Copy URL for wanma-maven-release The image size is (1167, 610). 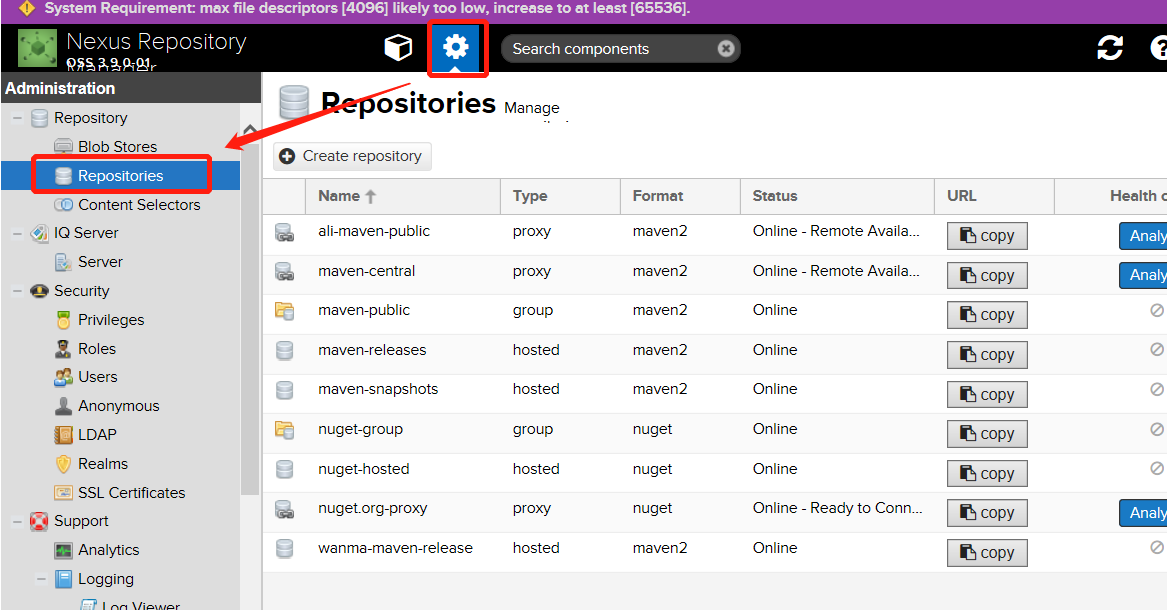pyautogui.click(x=987, y=553)
